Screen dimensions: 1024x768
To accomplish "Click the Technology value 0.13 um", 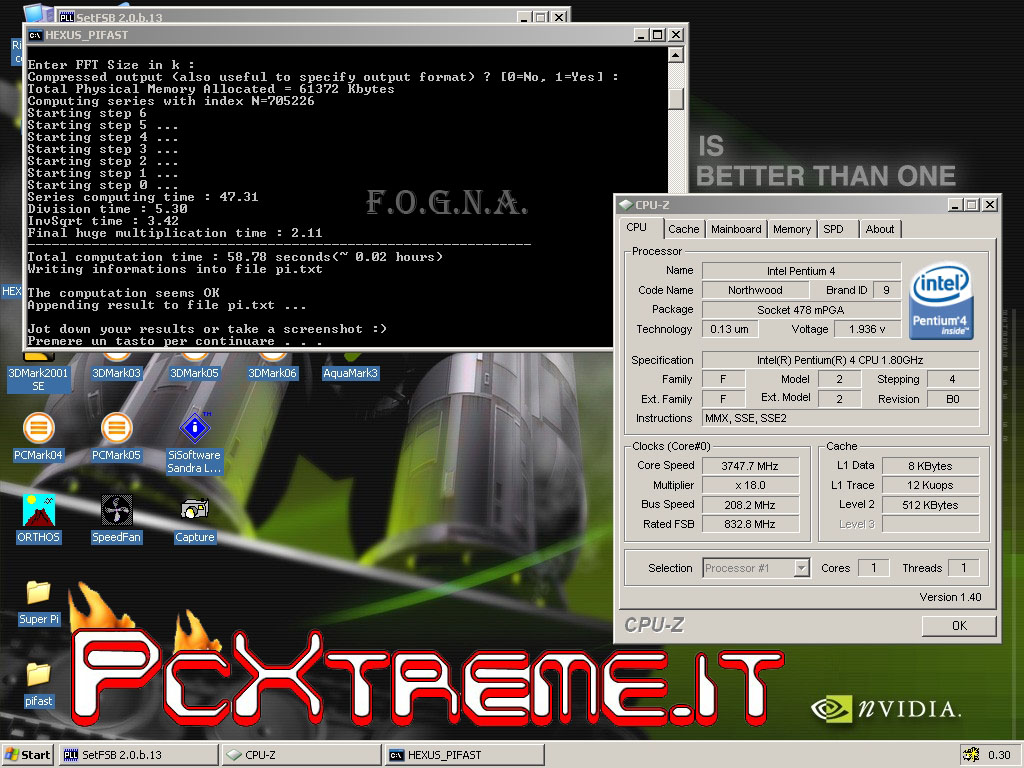I will tap(729, 329).
